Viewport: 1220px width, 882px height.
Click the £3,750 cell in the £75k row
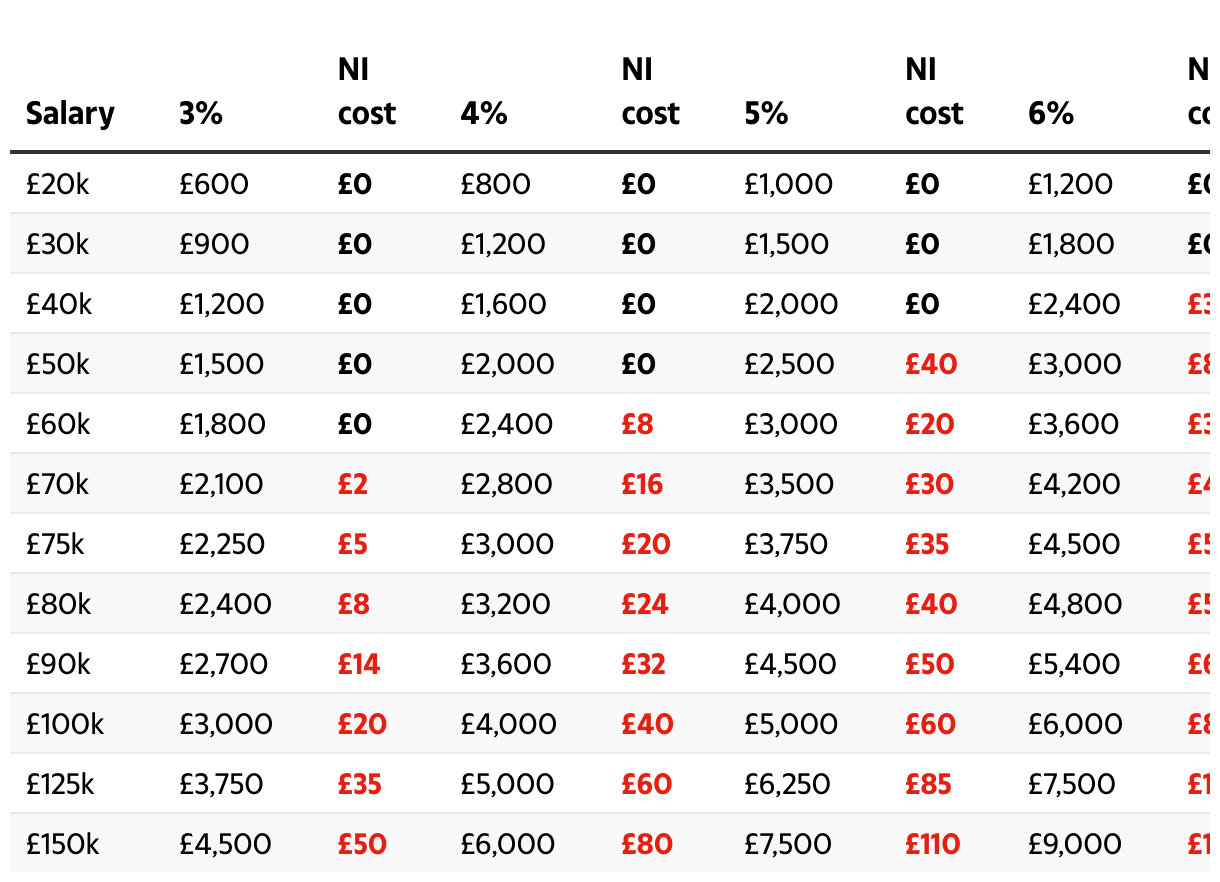[786, 544]
